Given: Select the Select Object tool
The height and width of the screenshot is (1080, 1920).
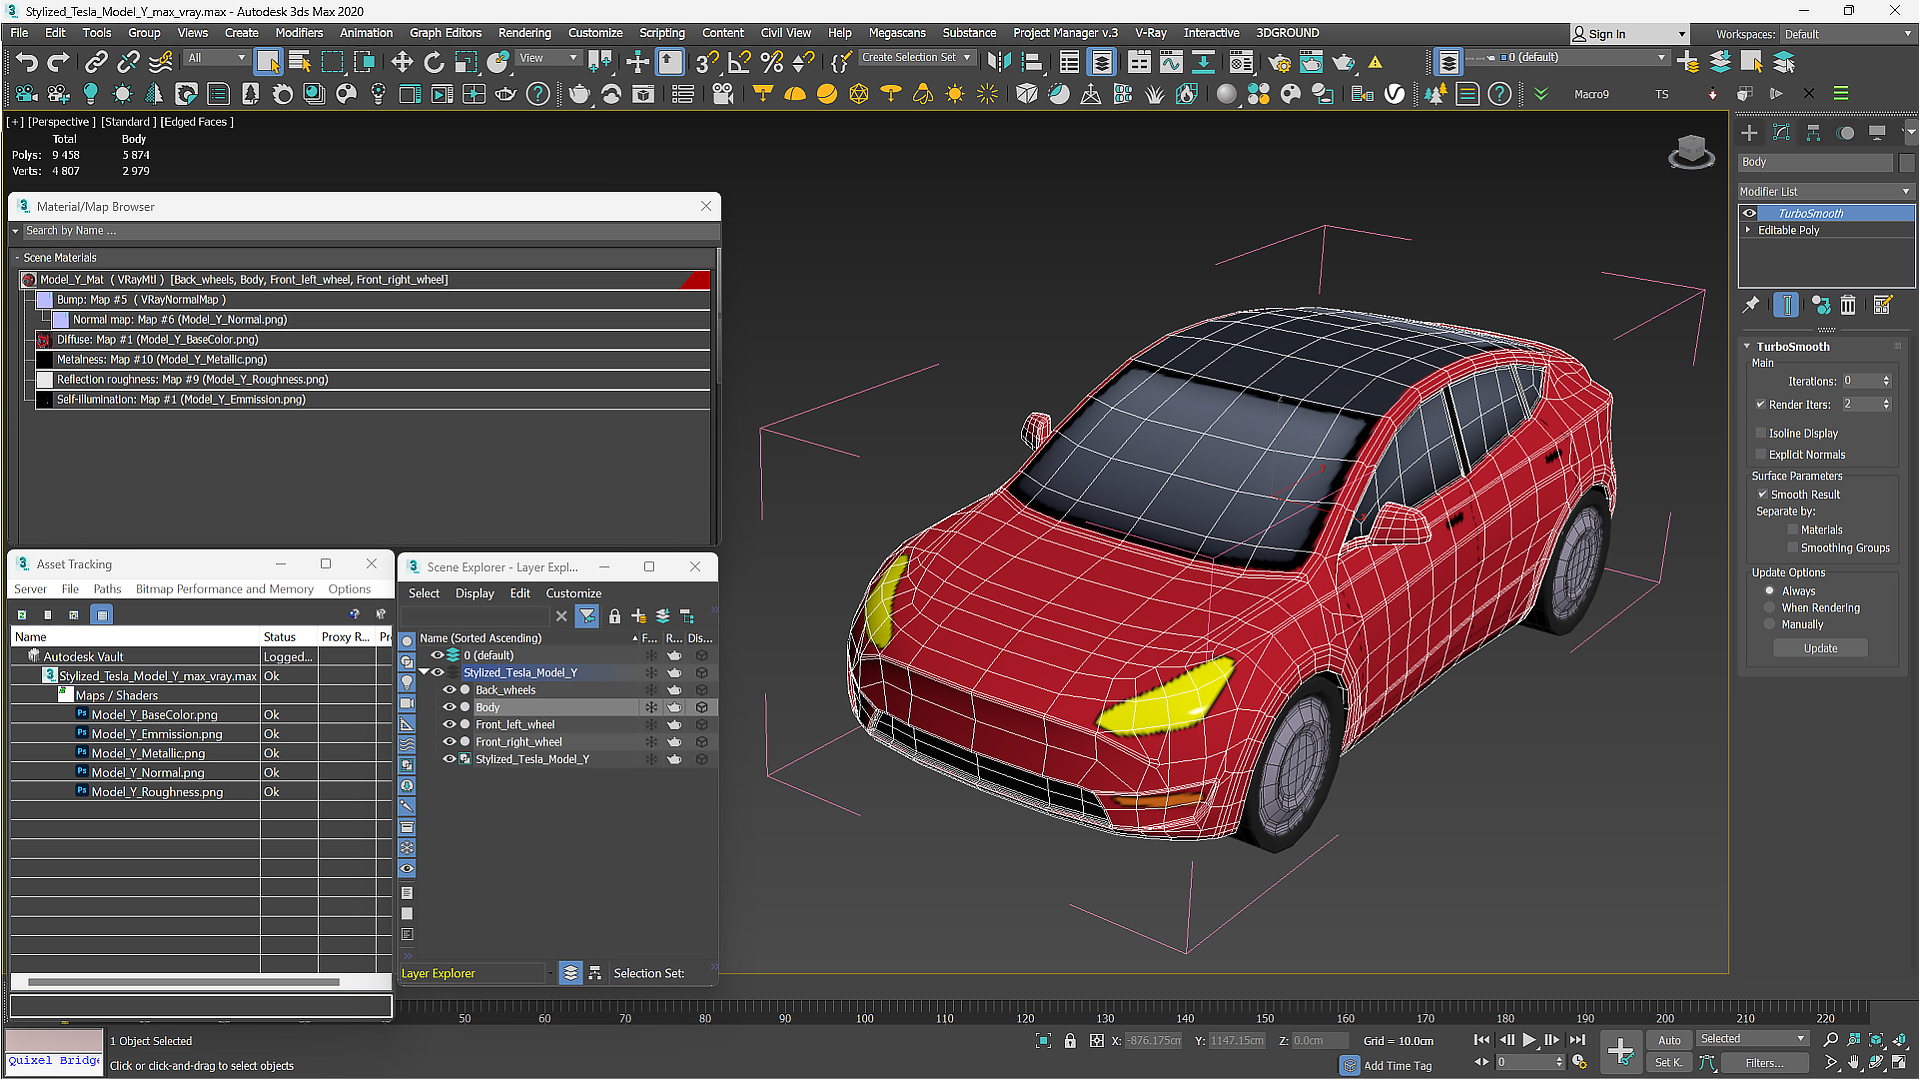Looking at the screenshot, I should point(268,62).
